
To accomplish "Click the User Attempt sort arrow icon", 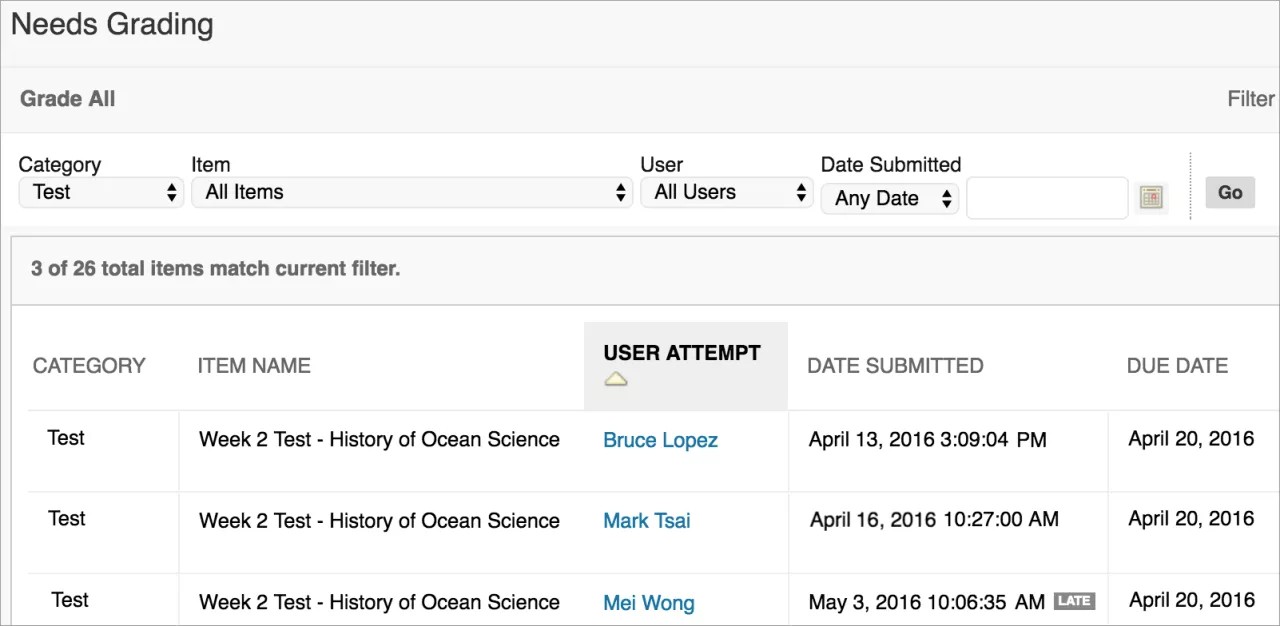I will [616, 379].
